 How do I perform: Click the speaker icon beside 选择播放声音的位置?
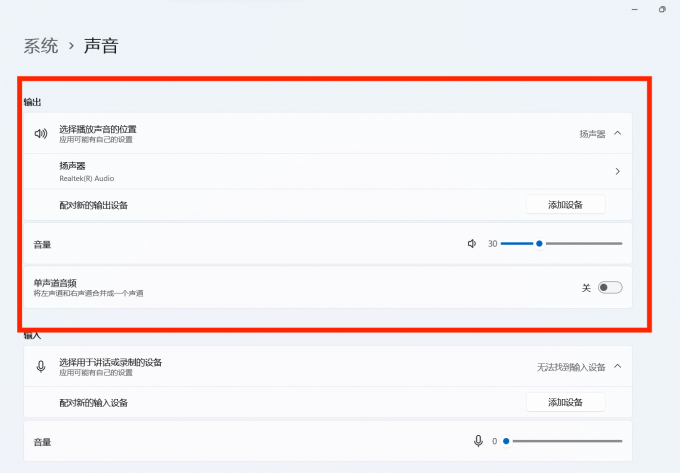[41, 134]
